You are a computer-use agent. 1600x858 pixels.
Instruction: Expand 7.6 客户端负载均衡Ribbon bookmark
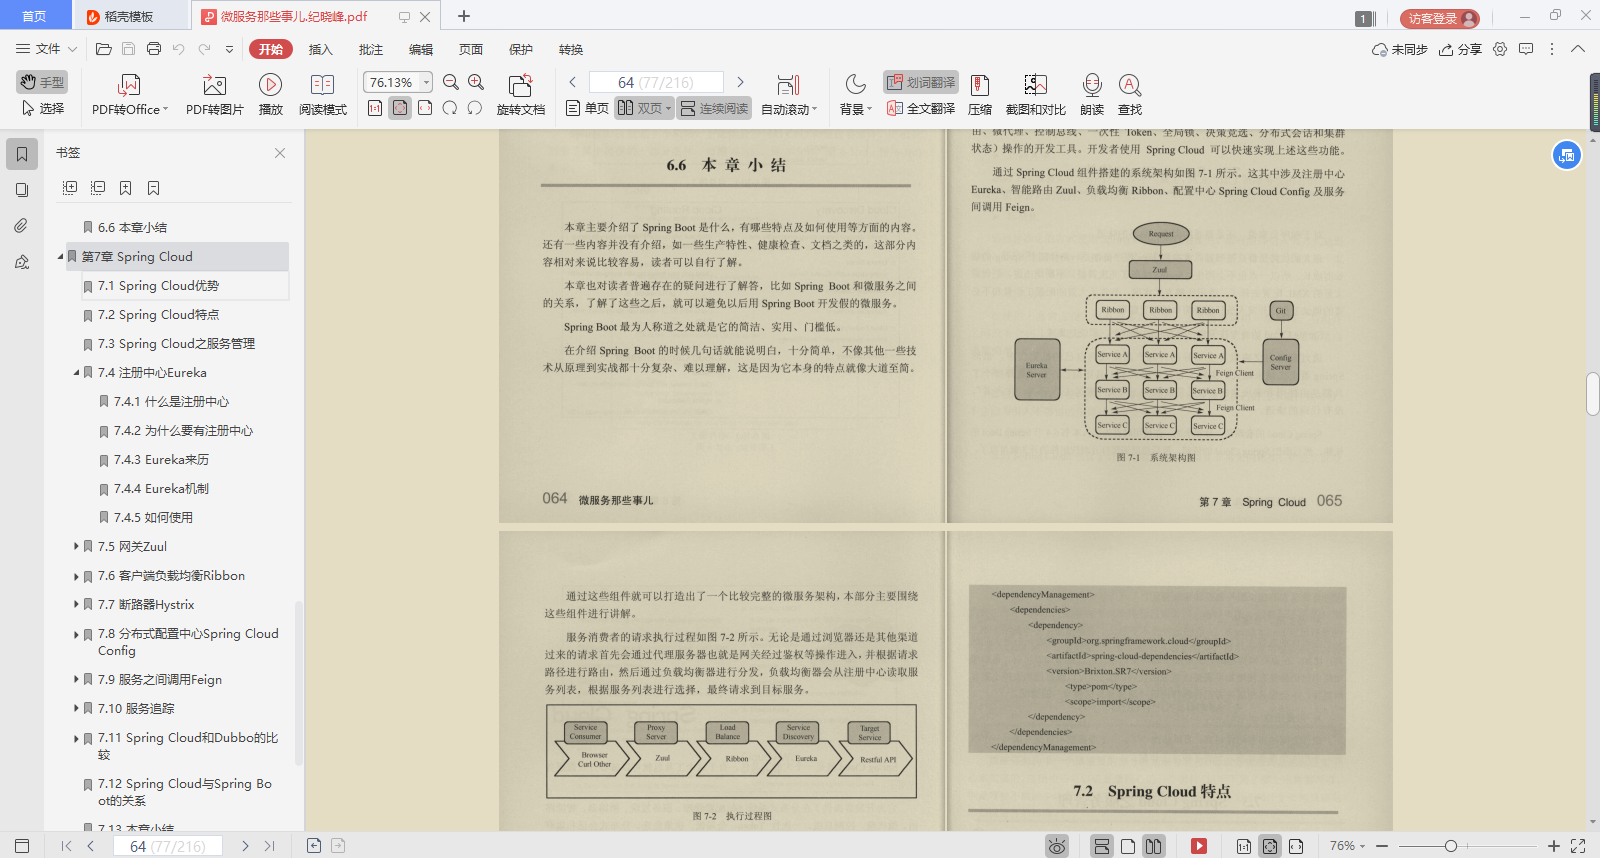click(x=76, y=576)
